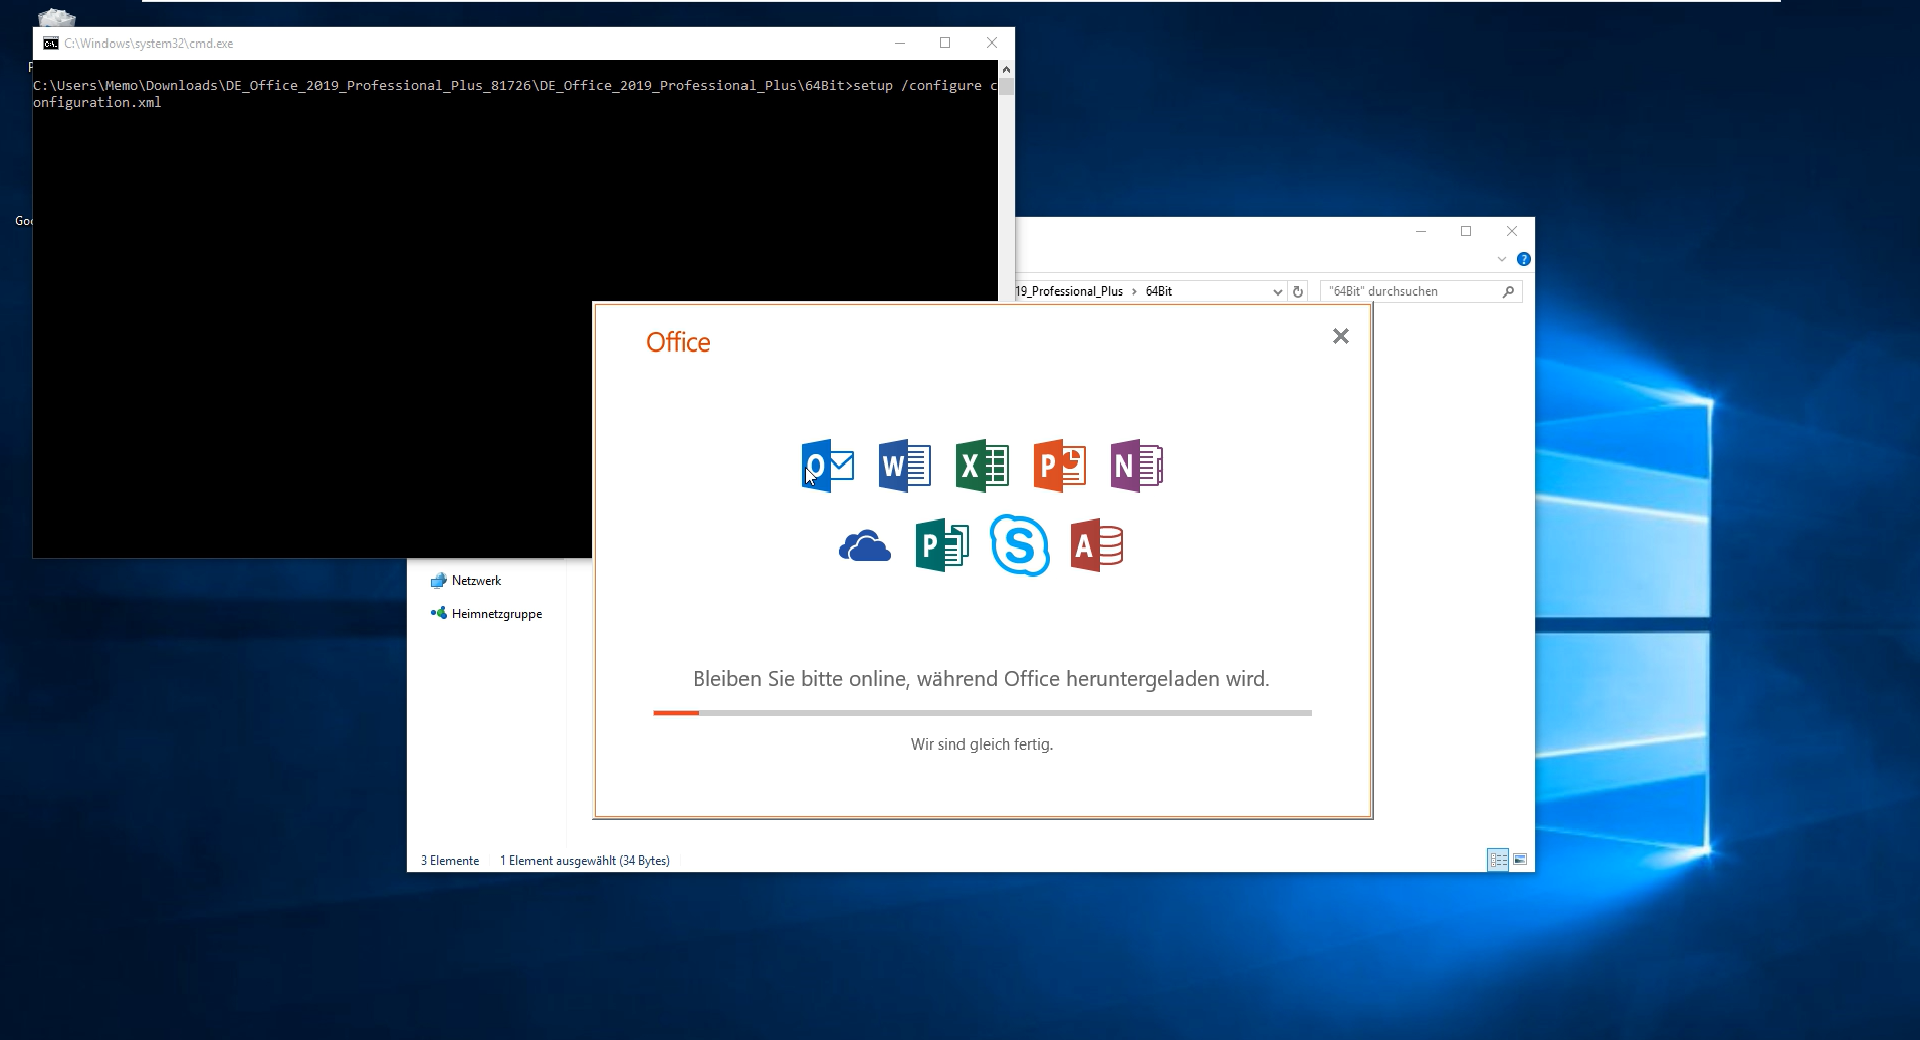Click the OneDrive cloud icon
Screen dimensions: 1920x1040
865,547
